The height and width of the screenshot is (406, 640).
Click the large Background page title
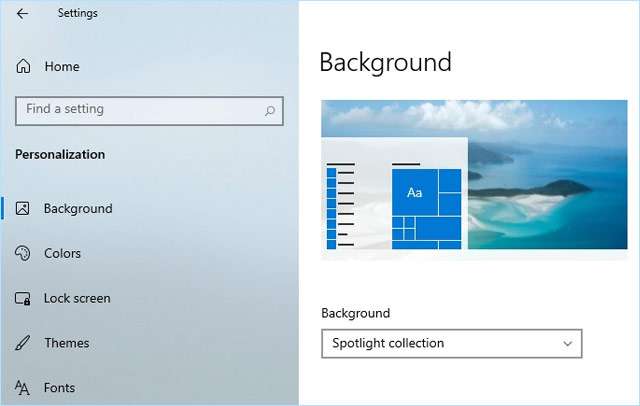385,62
